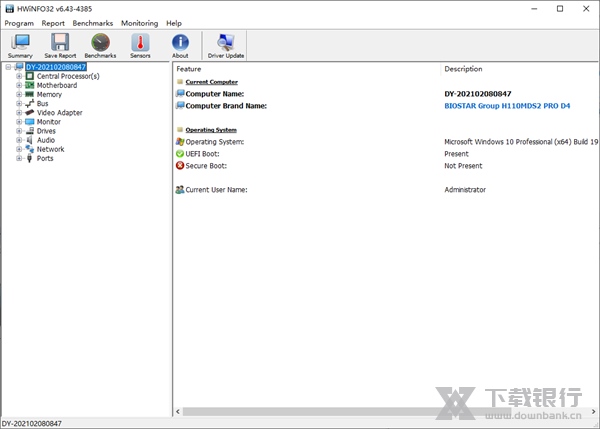
Task: Open the Monitoring menu
Action: click(139, 23)
